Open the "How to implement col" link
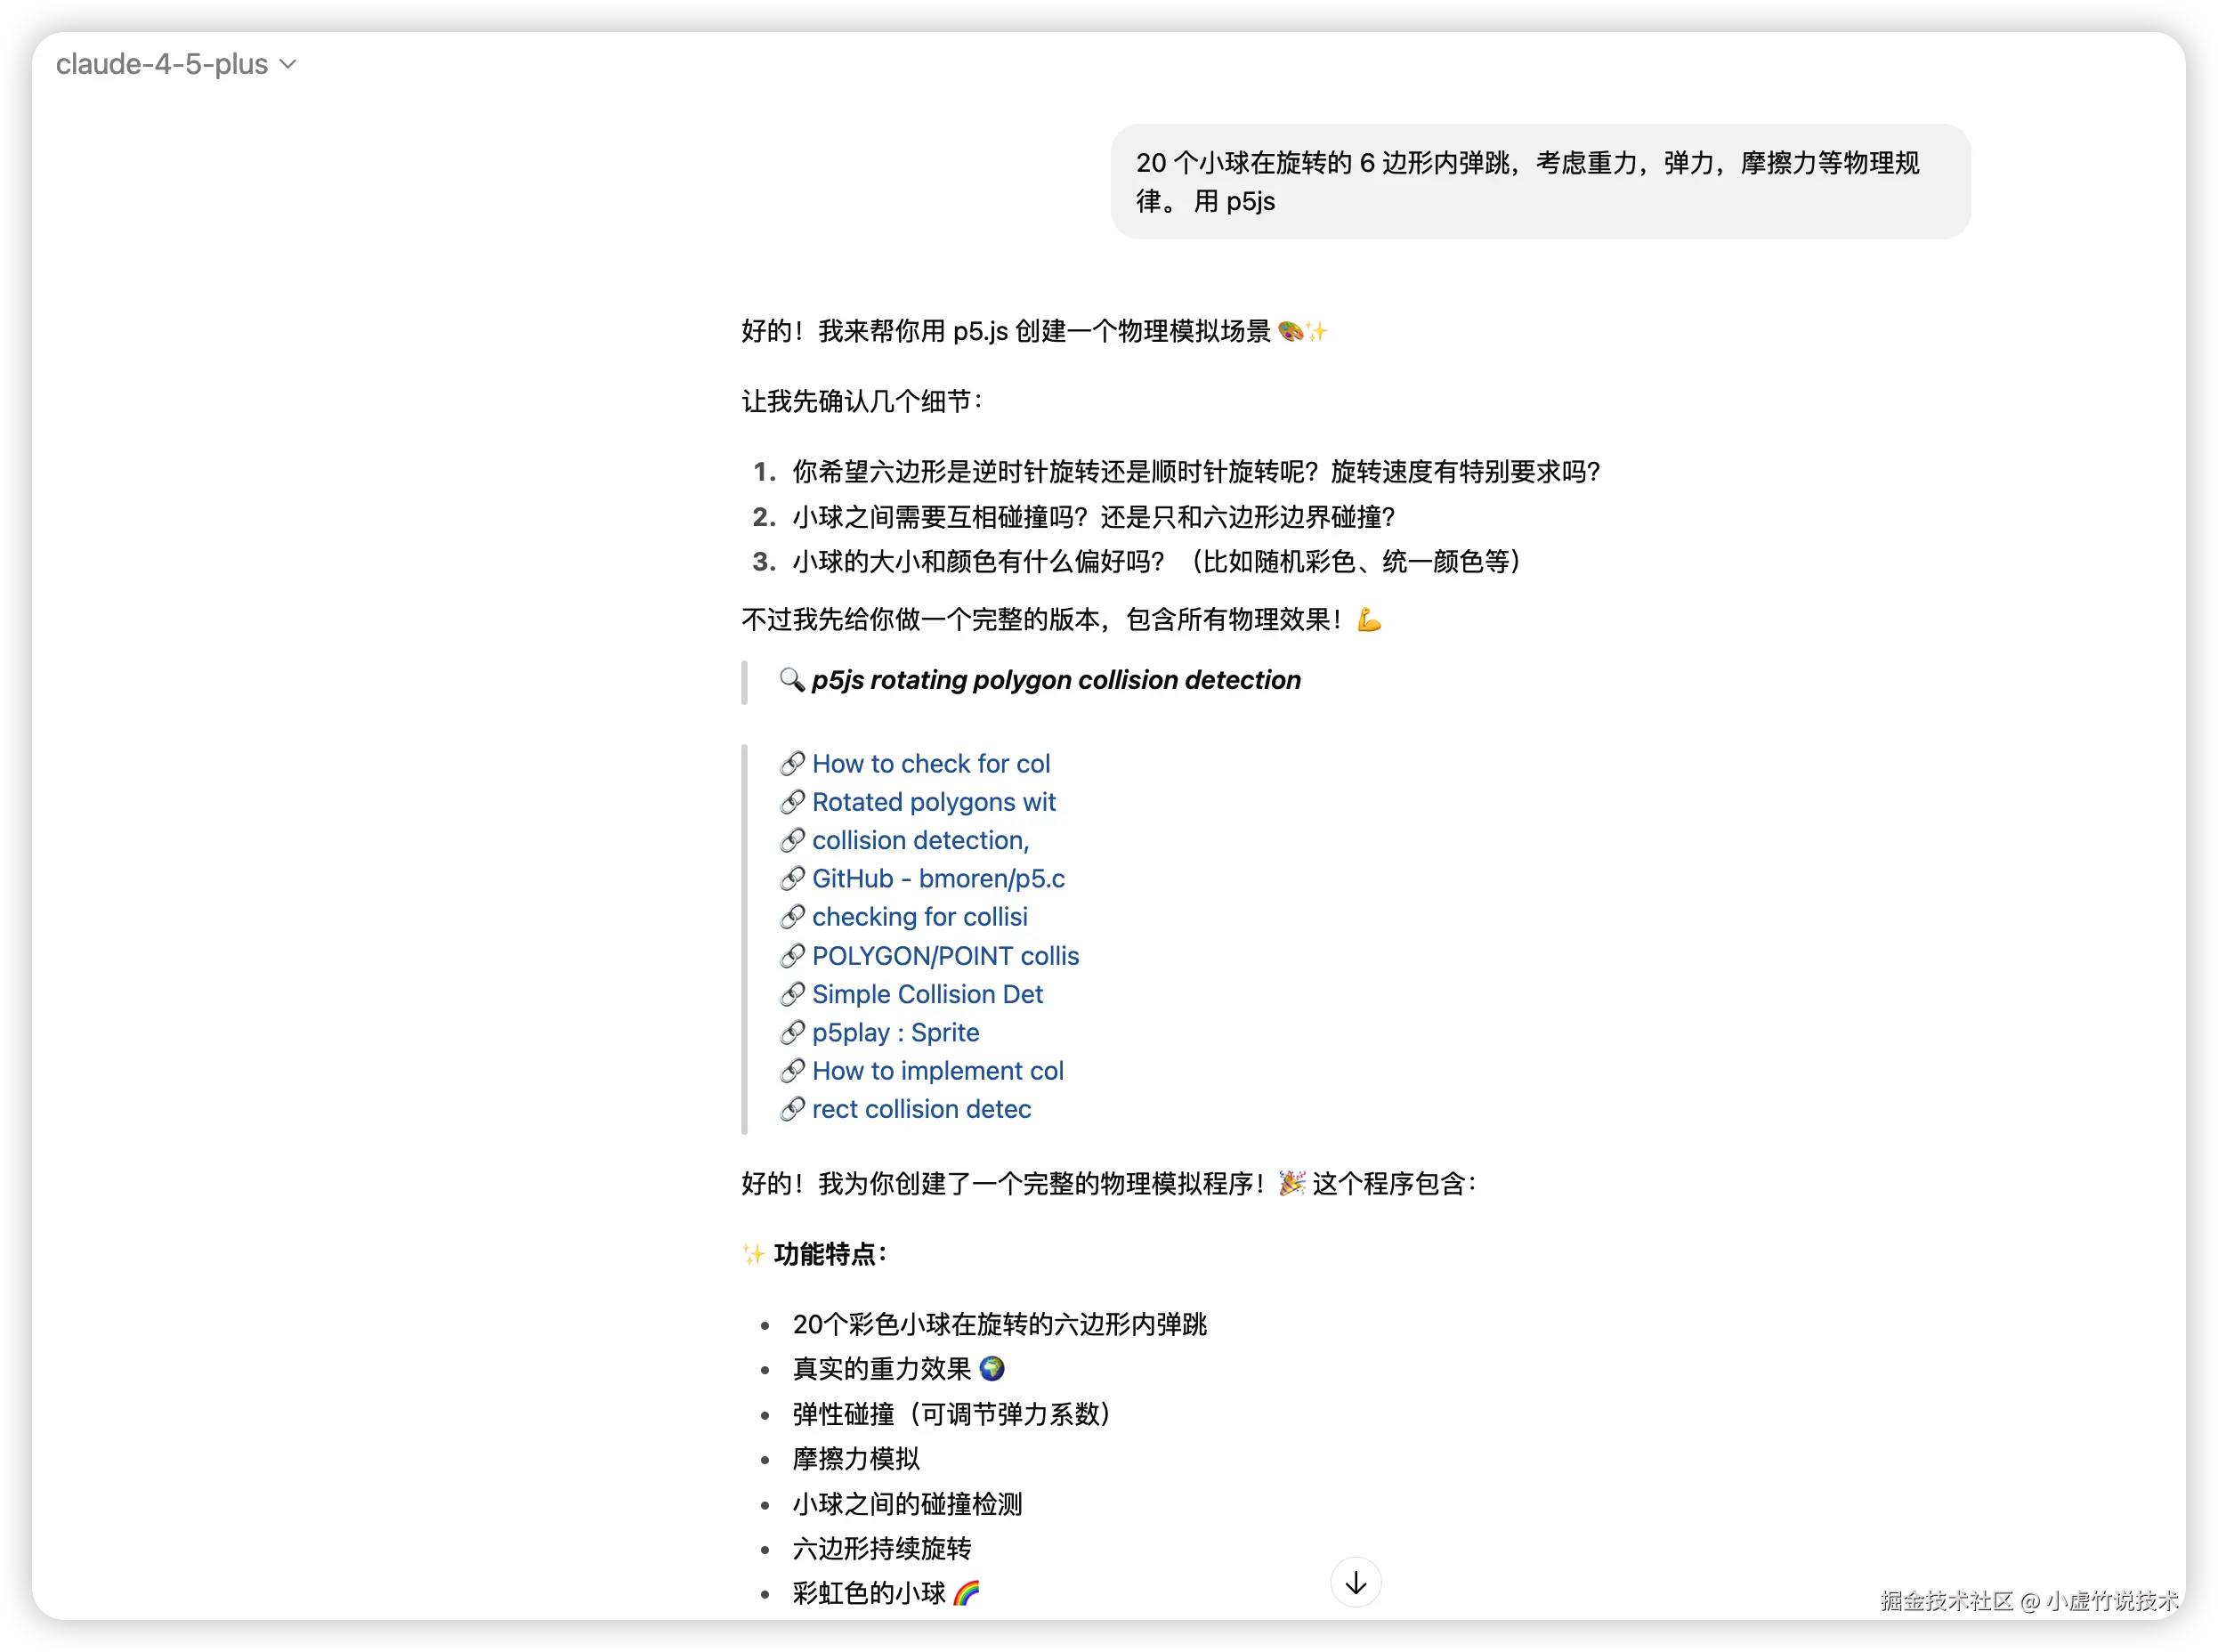Image resolution: width=2218 pixels, height=1652 pixels. click(937, 1071)
